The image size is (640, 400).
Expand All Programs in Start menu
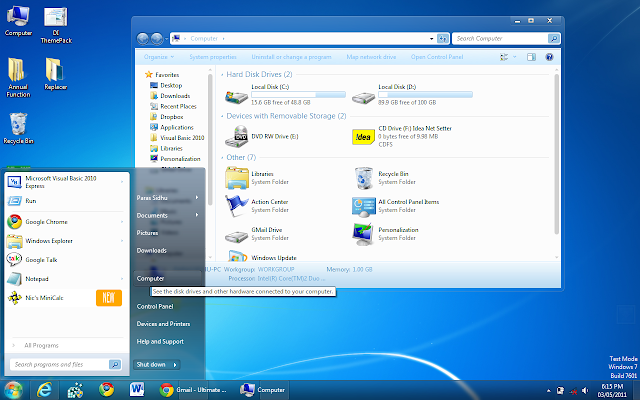(x=41, y=345)
